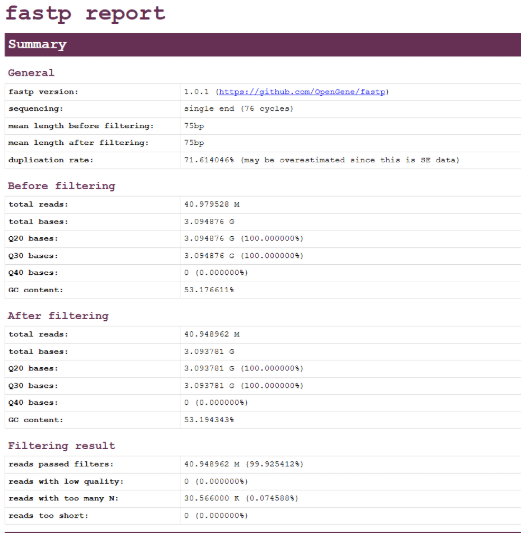Collapse the Summary section header
The image size is (524, 538).
point(263,45)
